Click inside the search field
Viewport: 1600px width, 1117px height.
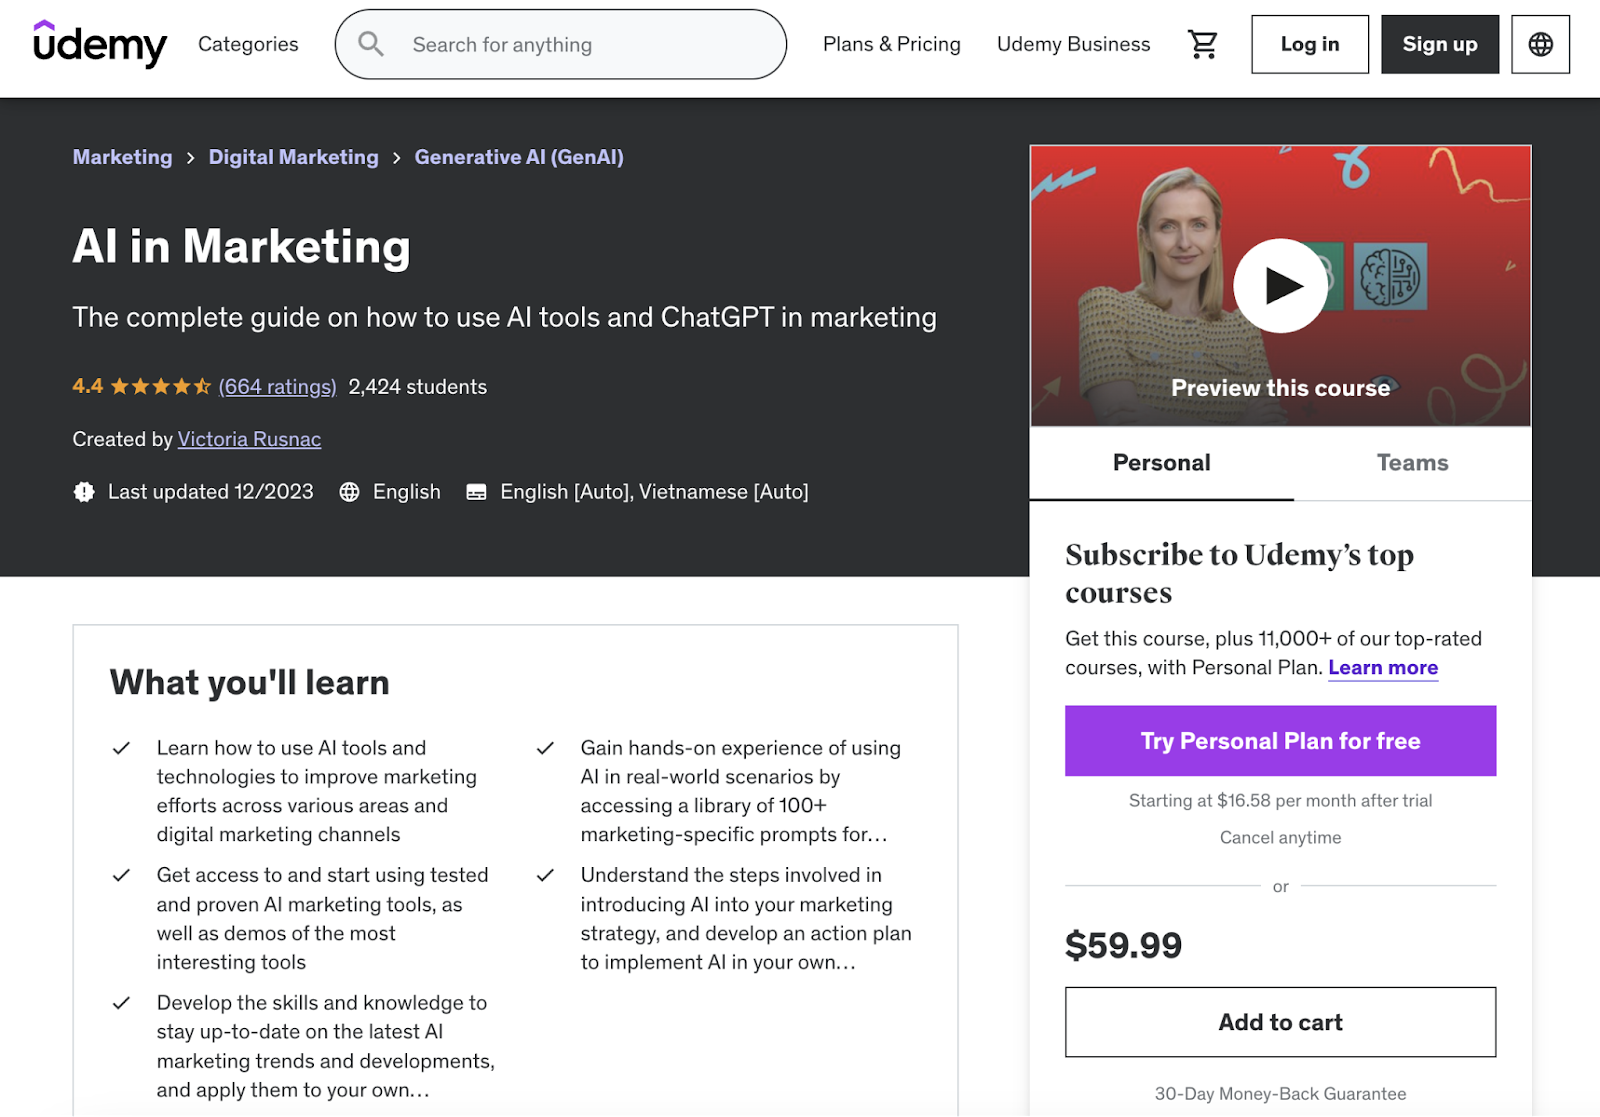tap(560, 44)
